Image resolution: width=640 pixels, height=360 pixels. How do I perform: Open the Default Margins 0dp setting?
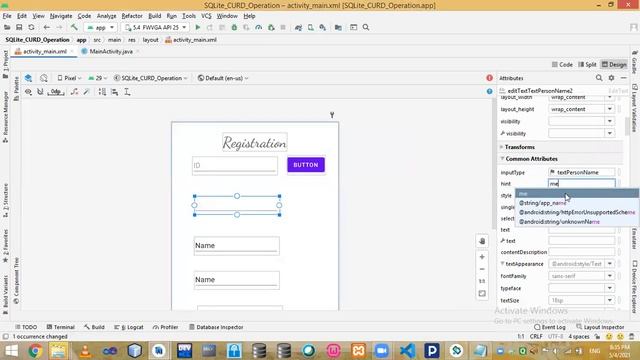56,92
